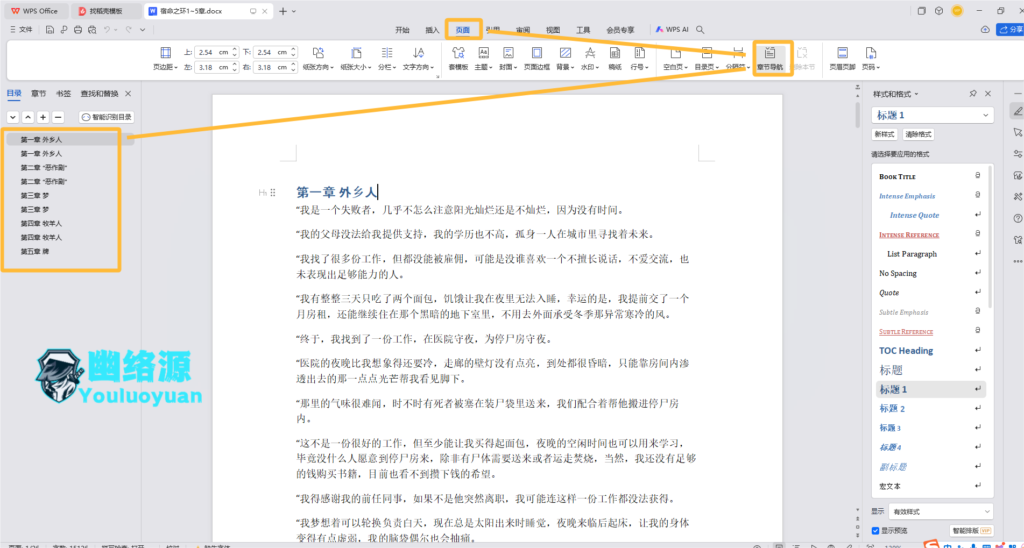
Task: Click the 稿纸 manuscript paper icon
Action: 614,58
